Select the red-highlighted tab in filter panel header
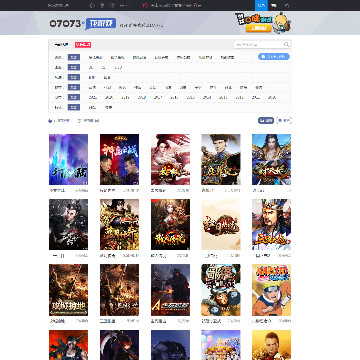 [x=83, y=45]
